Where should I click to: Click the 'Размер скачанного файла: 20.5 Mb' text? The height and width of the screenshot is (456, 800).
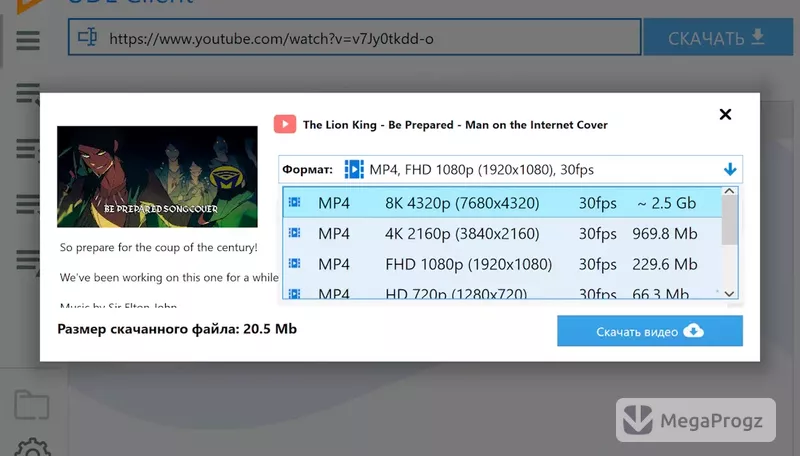(x=177, y=329)
